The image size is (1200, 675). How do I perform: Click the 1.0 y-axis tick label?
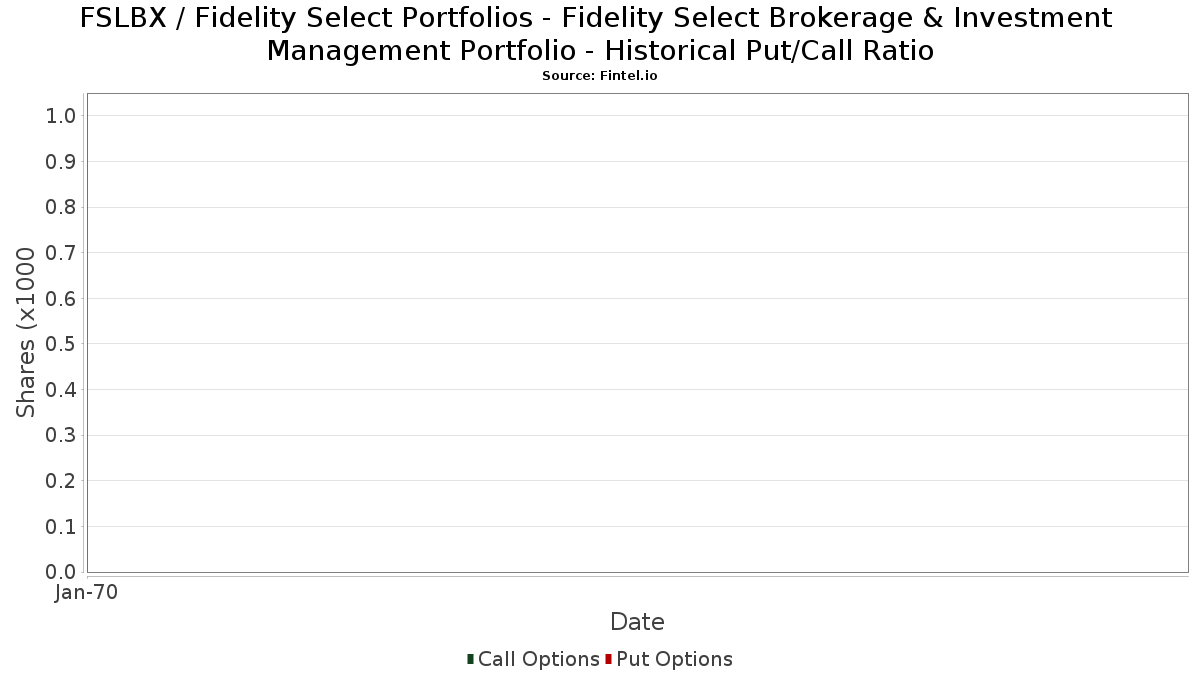[61, 116]
